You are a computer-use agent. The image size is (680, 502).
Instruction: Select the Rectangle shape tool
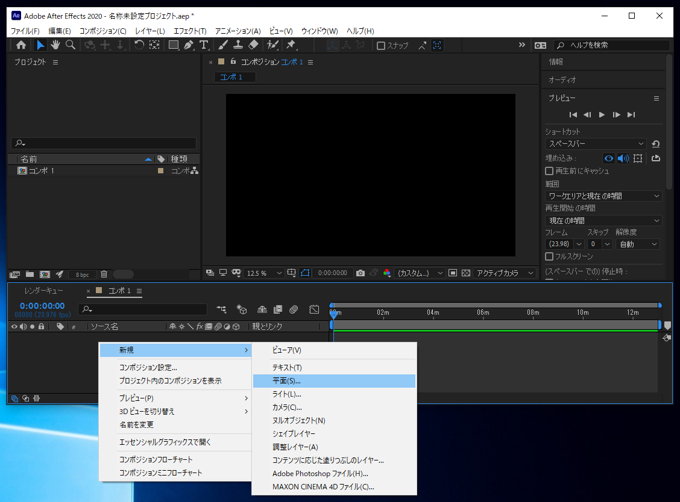tap(173, 45)
